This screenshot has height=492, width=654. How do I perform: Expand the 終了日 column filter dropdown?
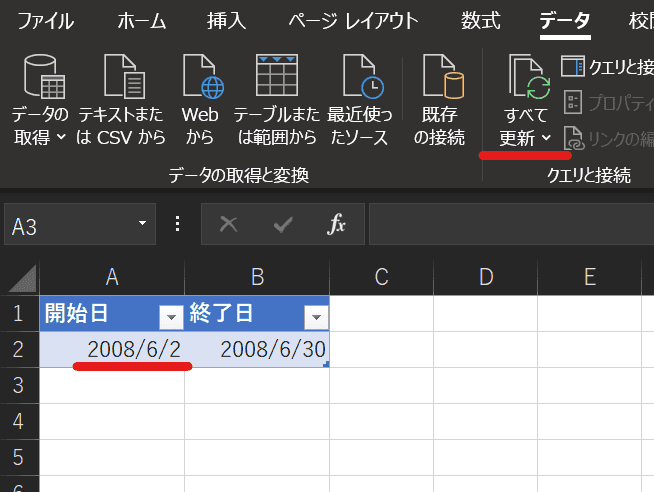click(x=316, y=317)
